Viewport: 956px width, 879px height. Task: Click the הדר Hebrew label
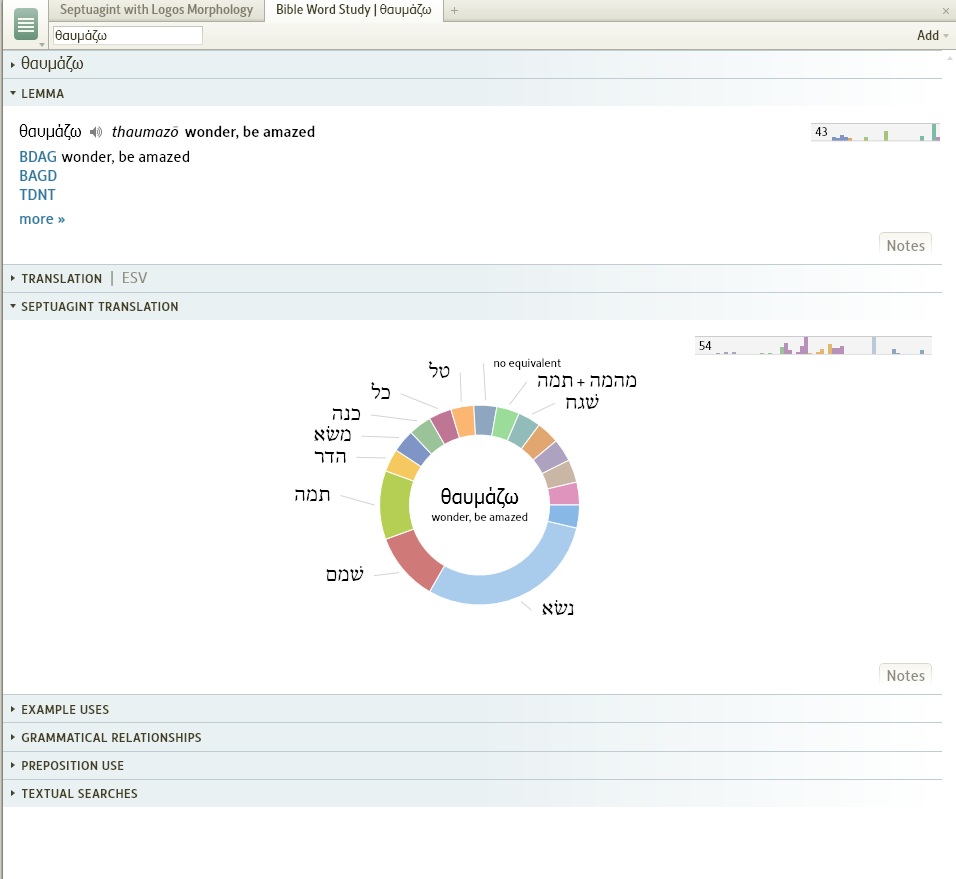tap(330, 457)
